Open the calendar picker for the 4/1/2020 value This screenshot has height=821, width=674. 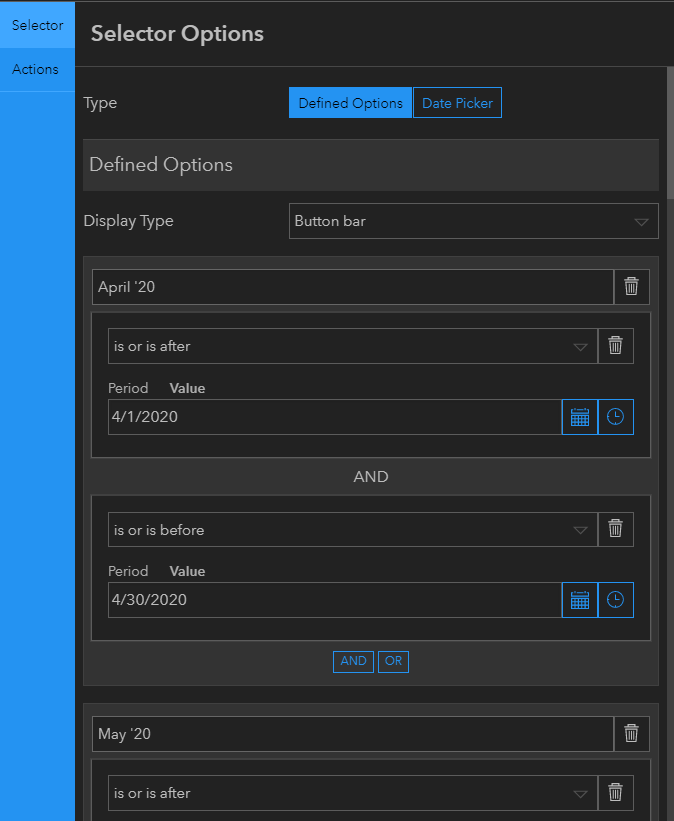tap(579, 417)
